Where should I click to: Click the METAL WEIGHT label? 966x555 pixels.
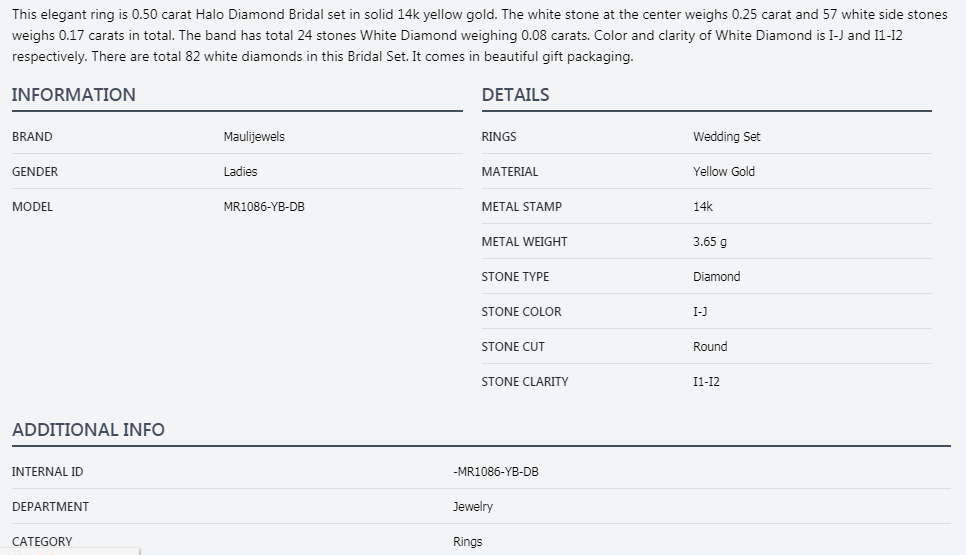click(x=524, y=242)
